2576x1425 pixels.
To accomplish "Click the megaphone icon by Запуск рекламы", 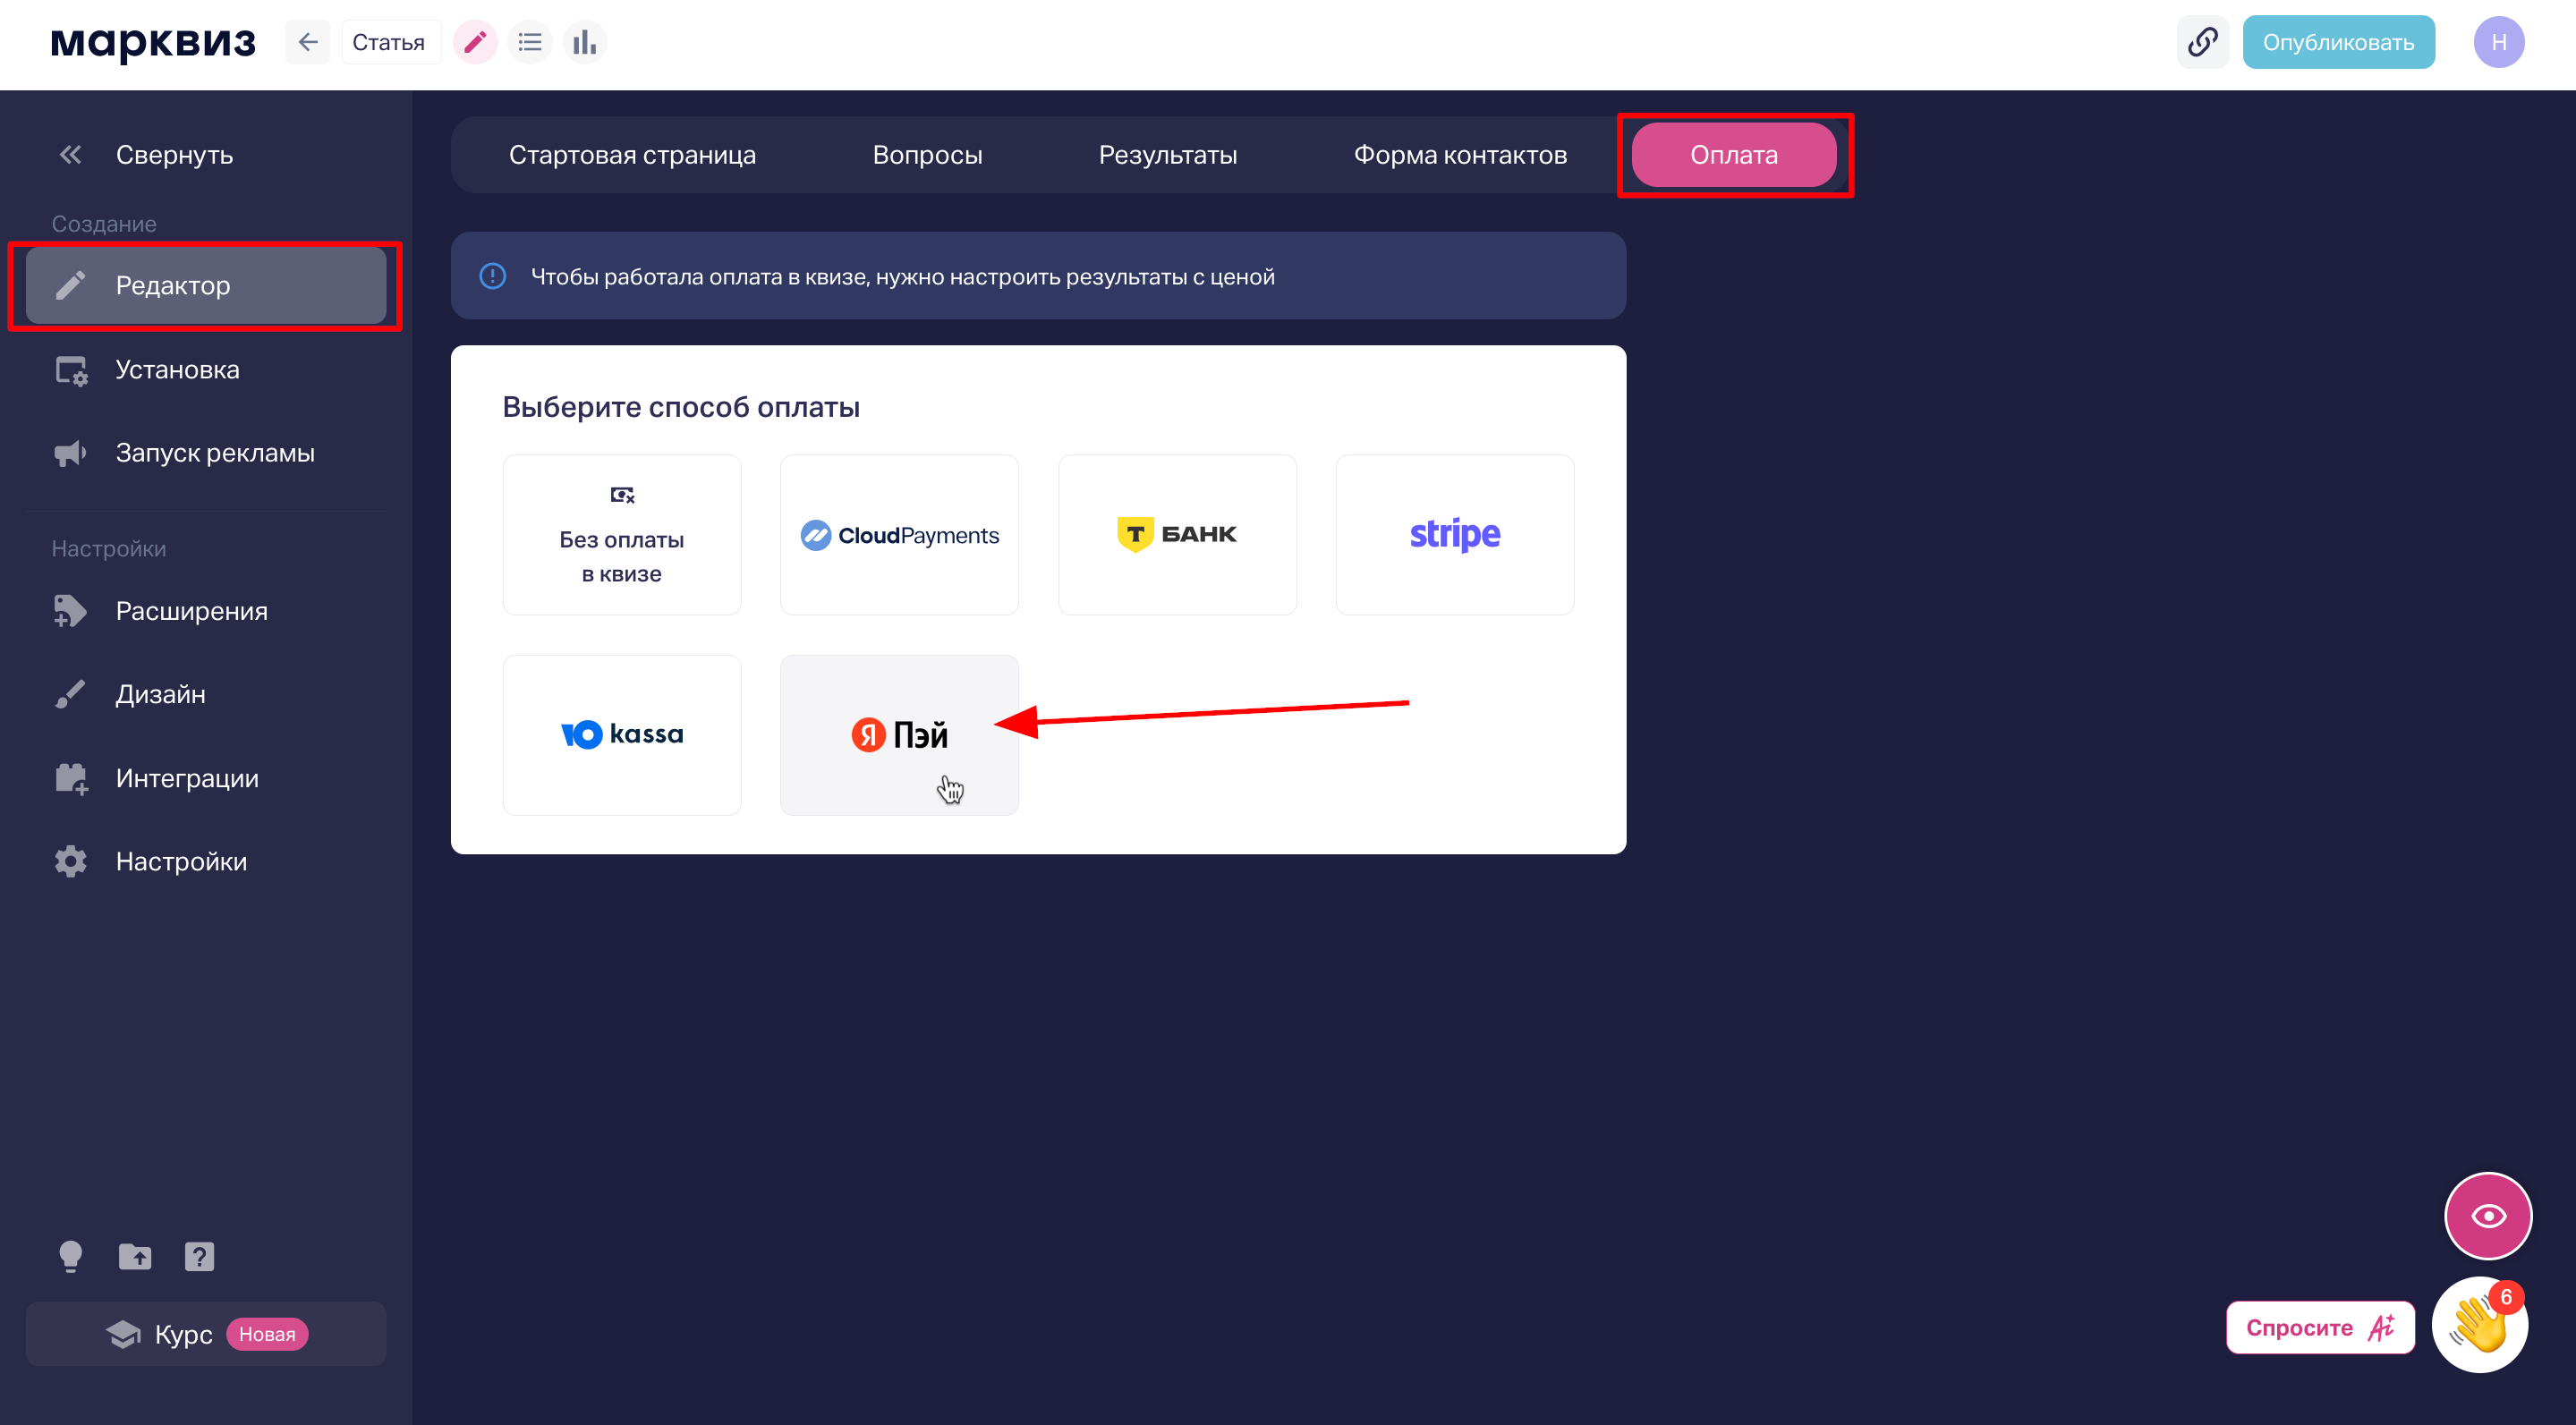I will tap(70, 453).
